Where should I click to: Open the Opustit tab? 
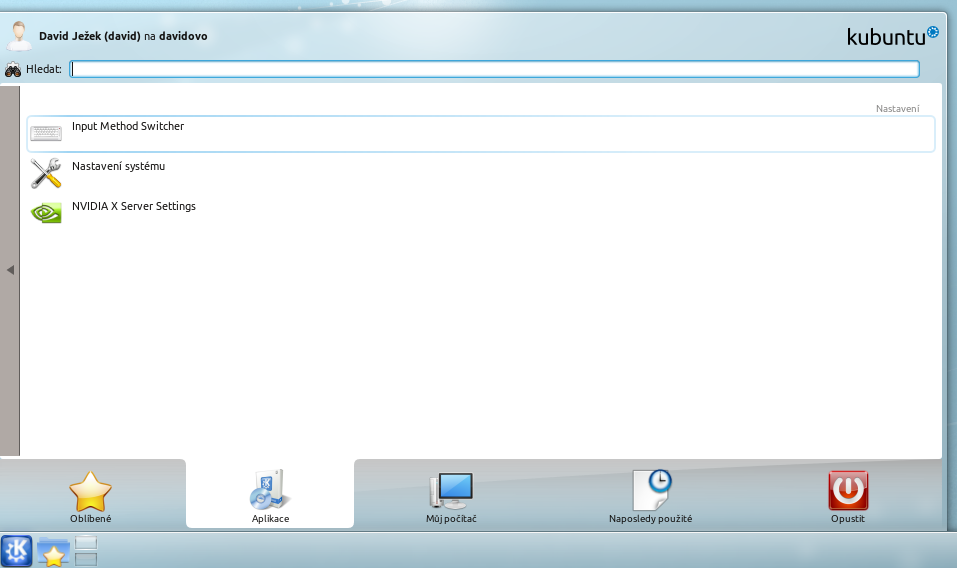[x=848, y=495]
